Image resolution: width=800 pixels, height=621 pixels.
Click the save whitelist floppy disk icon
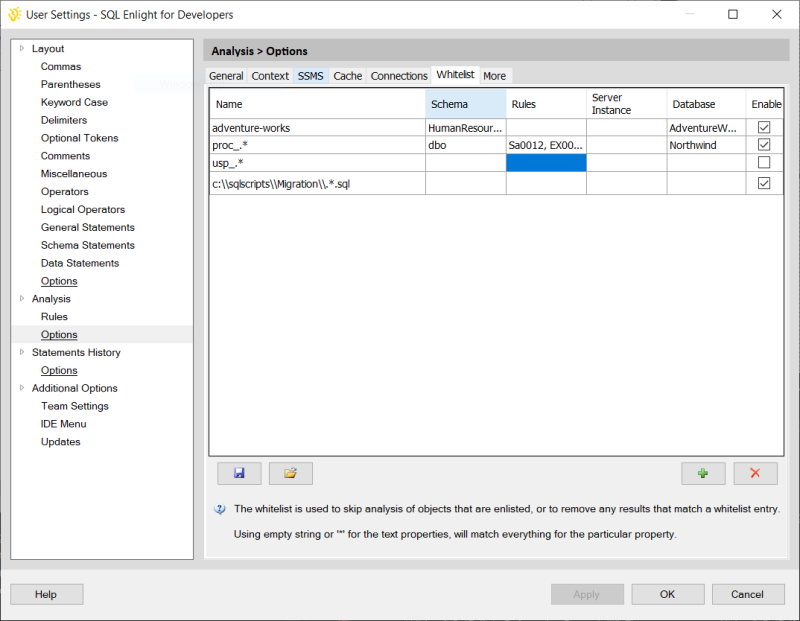click(x=239, y=473)
